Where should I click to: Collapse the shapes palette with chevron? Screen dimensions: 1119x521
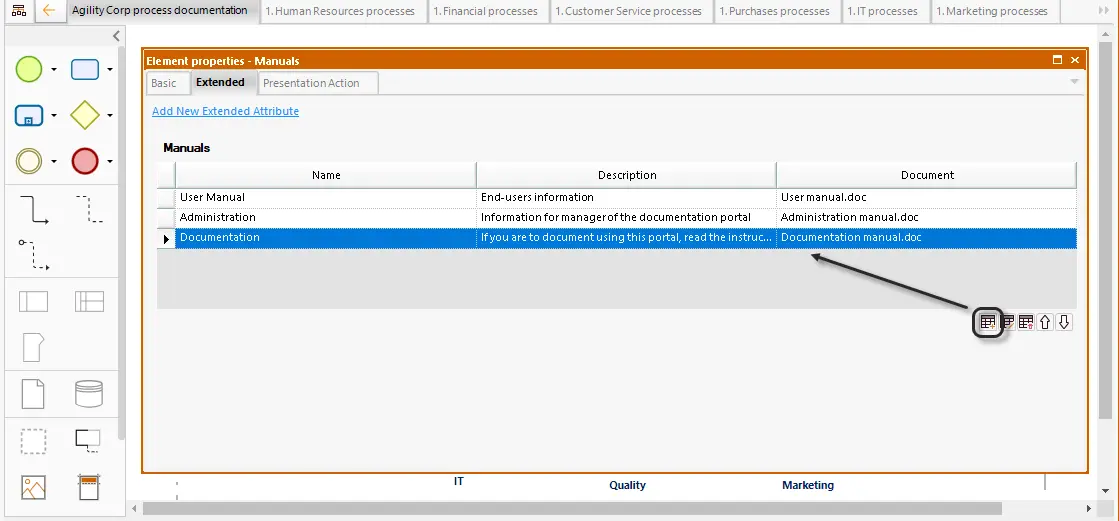[x=117, y=36]
